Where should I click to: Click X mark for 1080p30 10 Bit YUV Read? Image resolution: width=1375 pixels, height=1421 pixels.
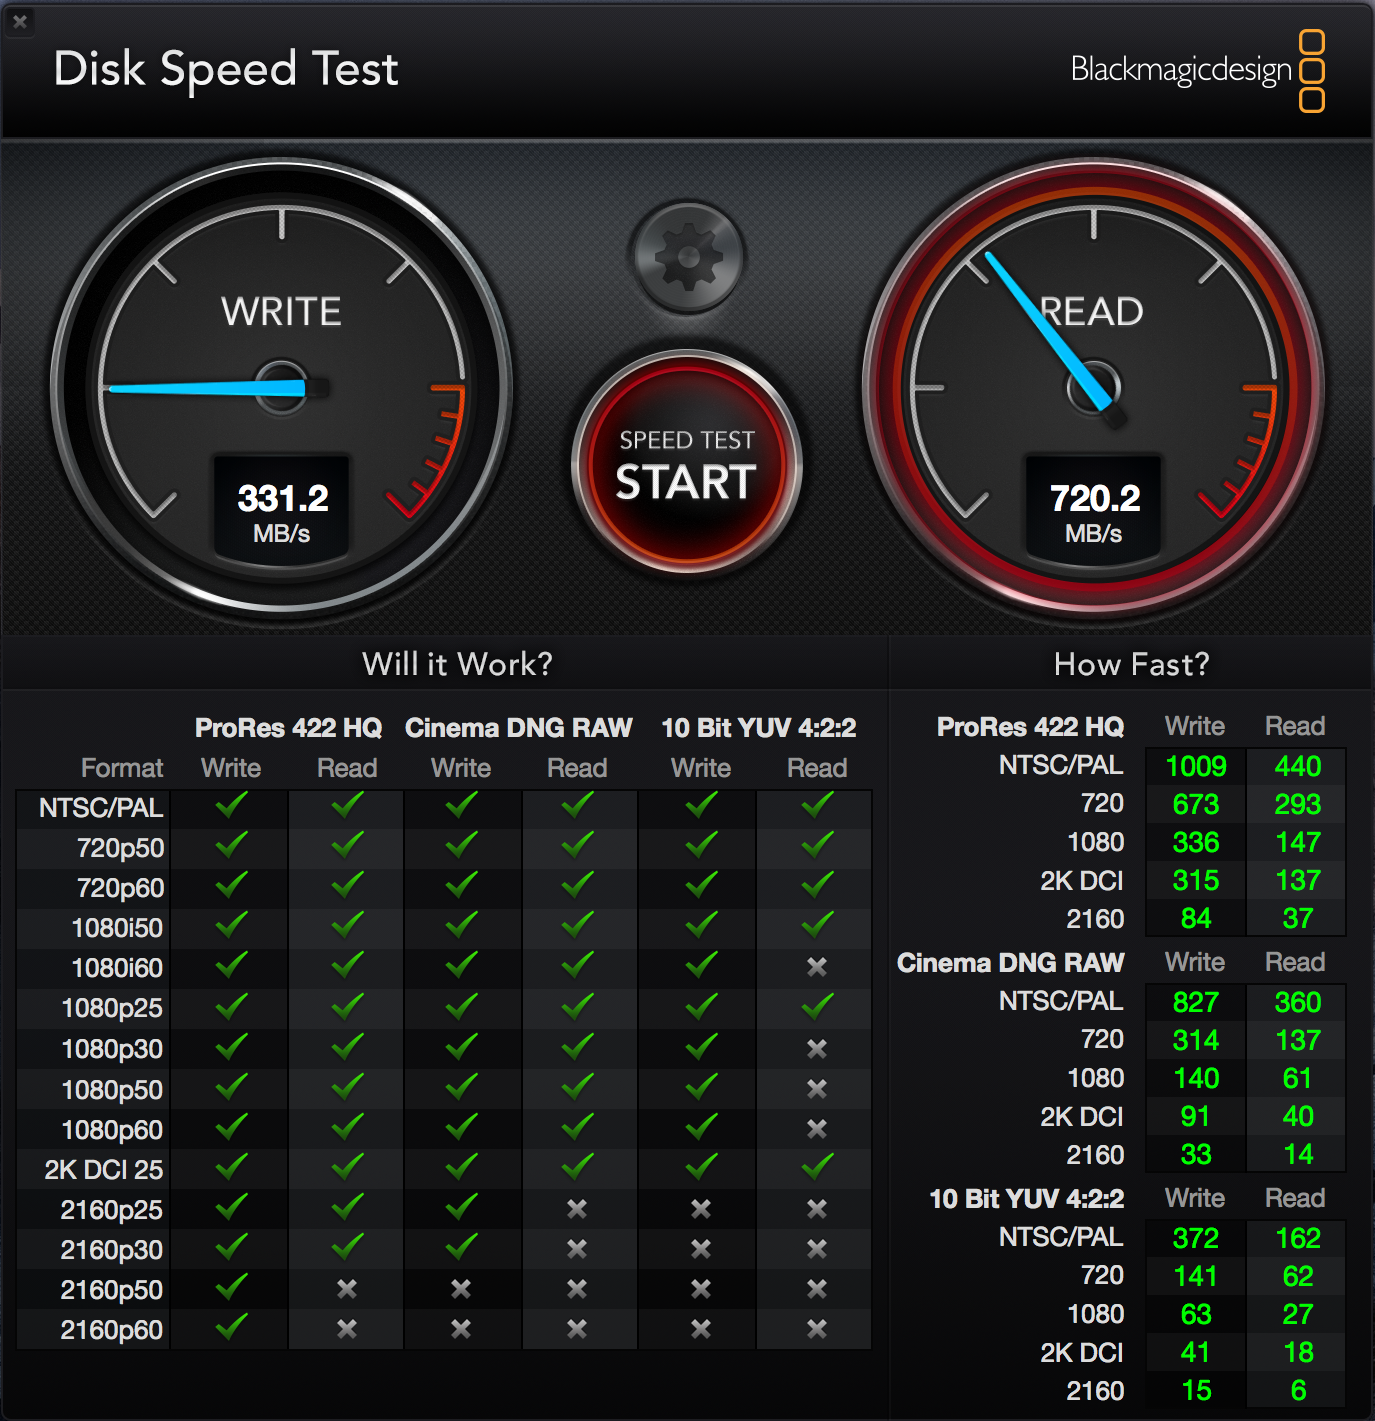(x=817, y=1049)
